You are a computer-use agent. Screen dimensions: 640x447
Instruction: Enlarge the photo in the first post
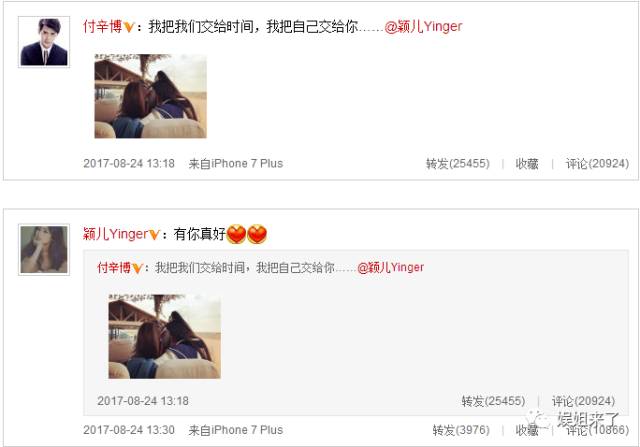[151, 96]
